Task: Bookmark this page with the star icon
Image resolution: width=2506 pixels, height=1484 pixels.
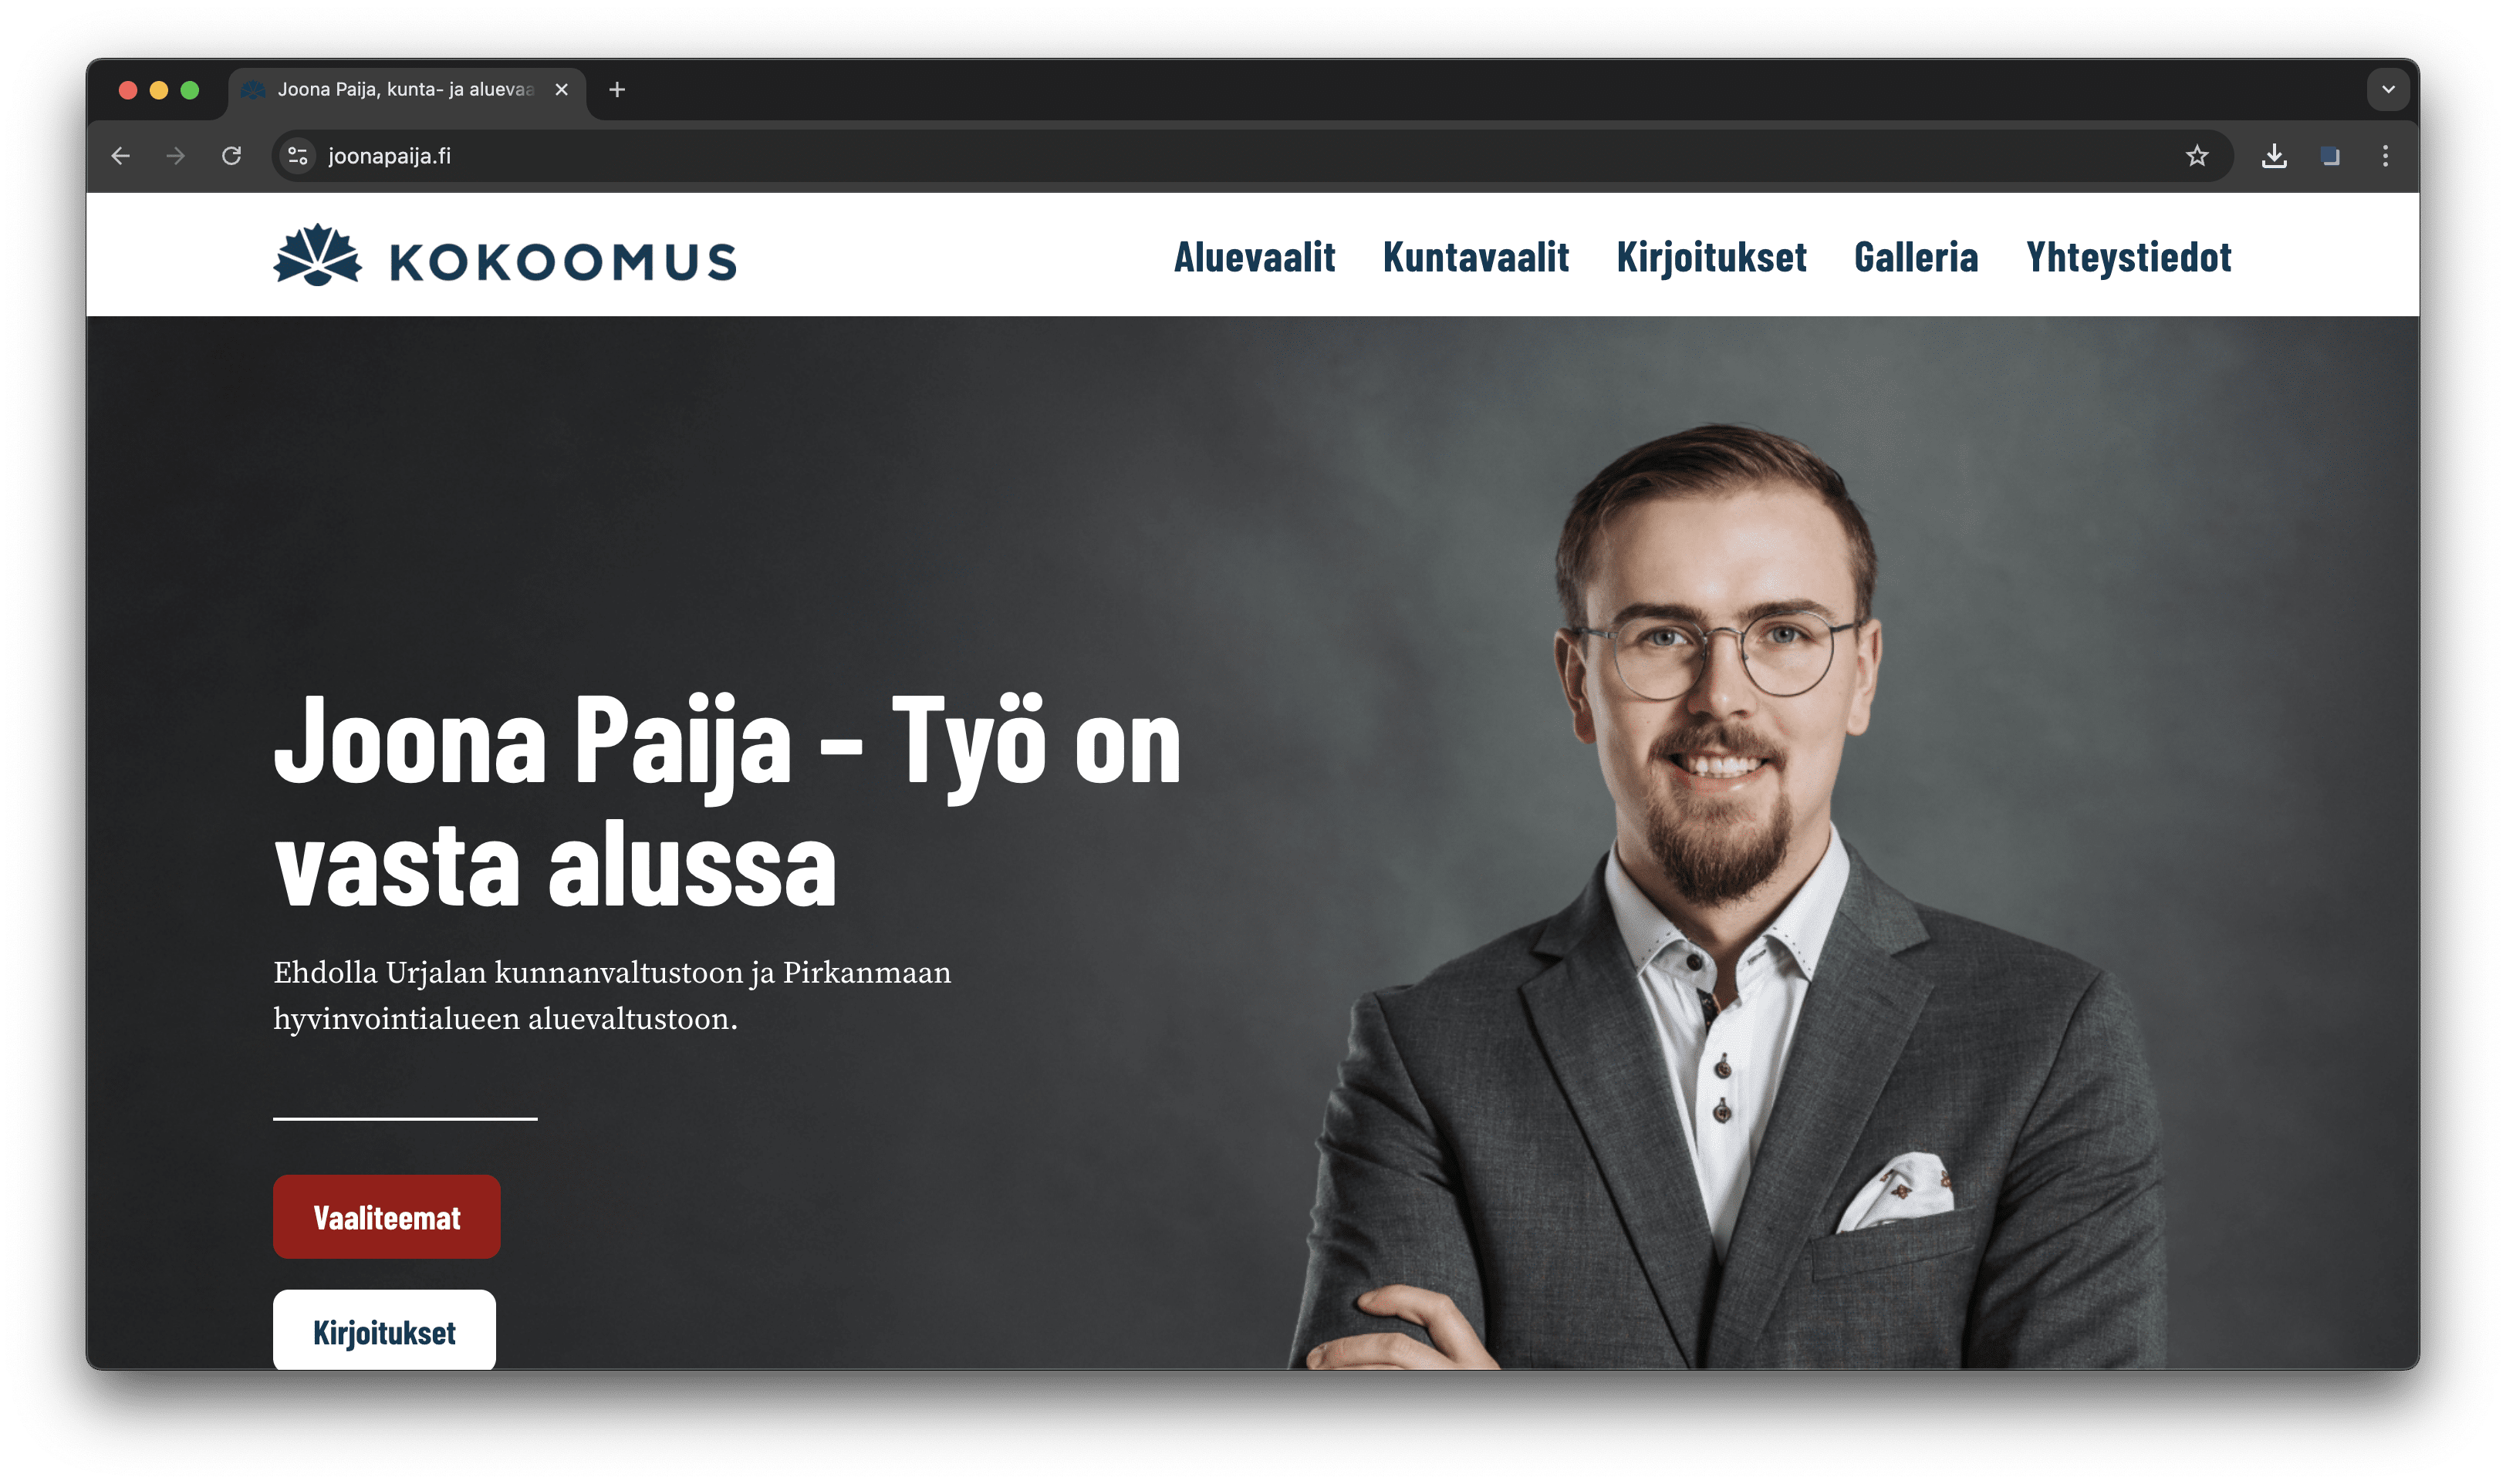Action: click(2196, 156)
